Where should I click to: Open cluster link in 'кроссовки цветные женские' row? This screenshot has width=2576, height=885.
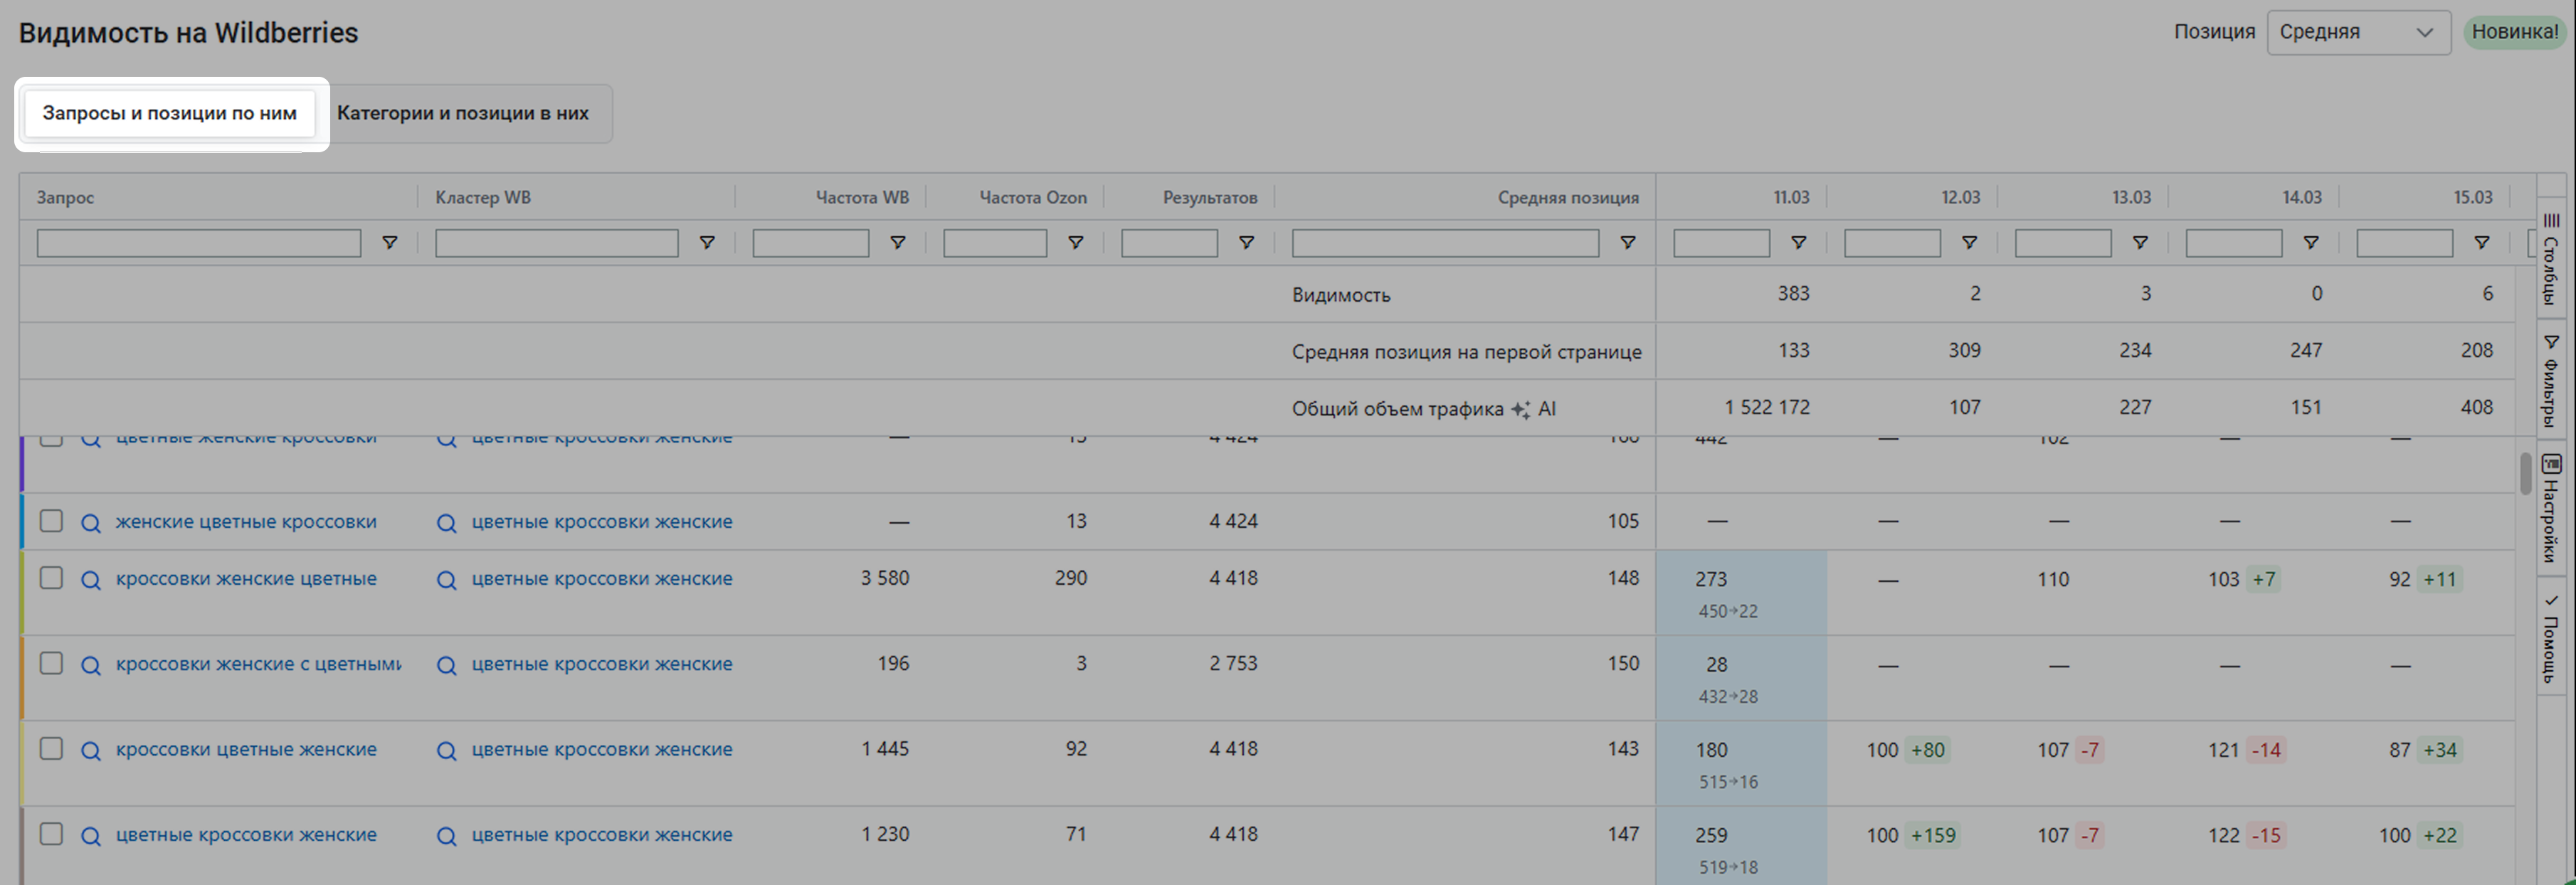click(x=602, y=750)
